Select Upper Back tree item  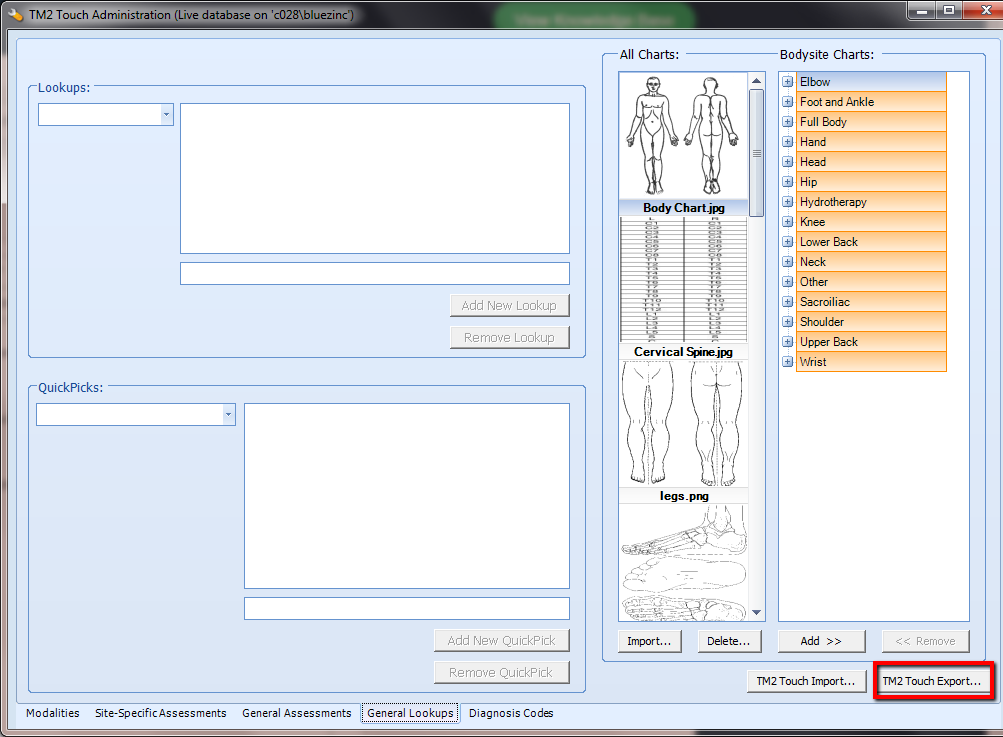(871, 342)
